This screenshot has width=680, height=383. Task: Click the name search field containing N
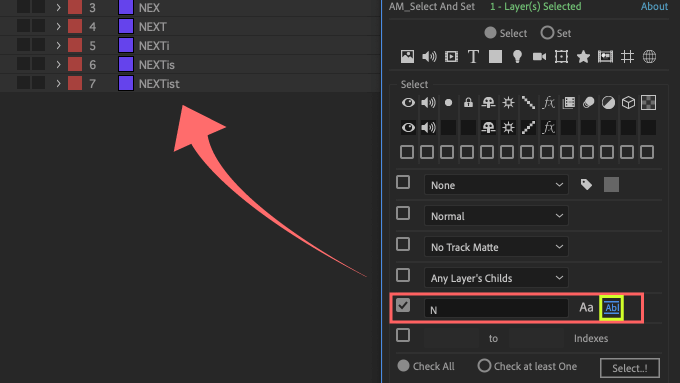(x=496, y=309)
